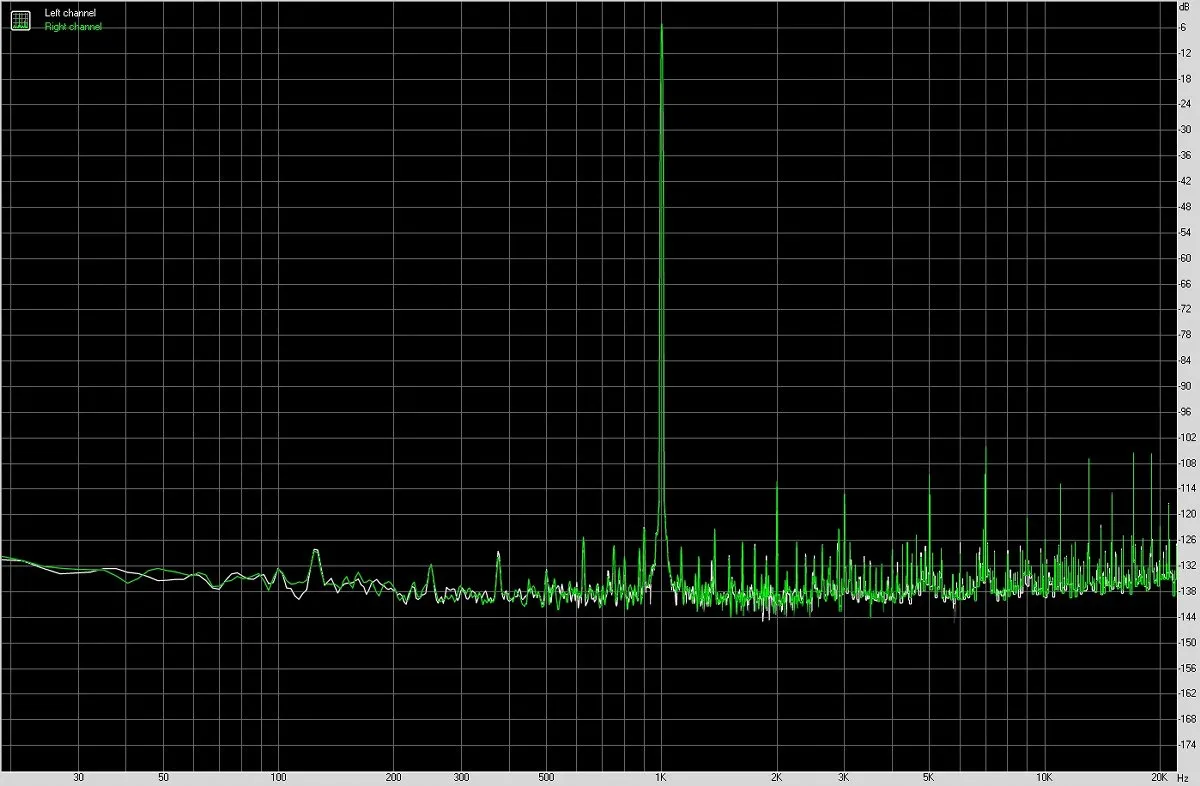Click the spectrum graph icon in the legend

21,20
